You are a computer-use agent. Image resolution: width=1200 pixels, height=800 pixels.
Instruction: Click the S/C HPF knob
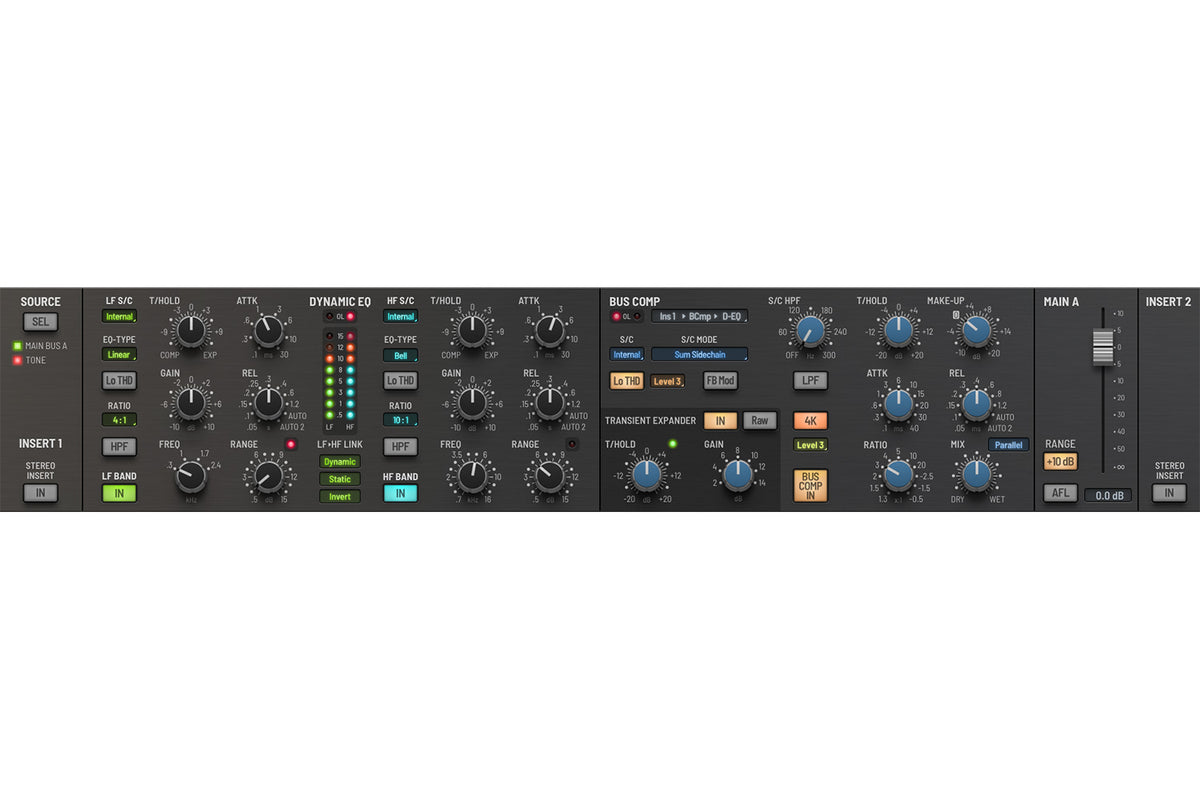[811, 330]
